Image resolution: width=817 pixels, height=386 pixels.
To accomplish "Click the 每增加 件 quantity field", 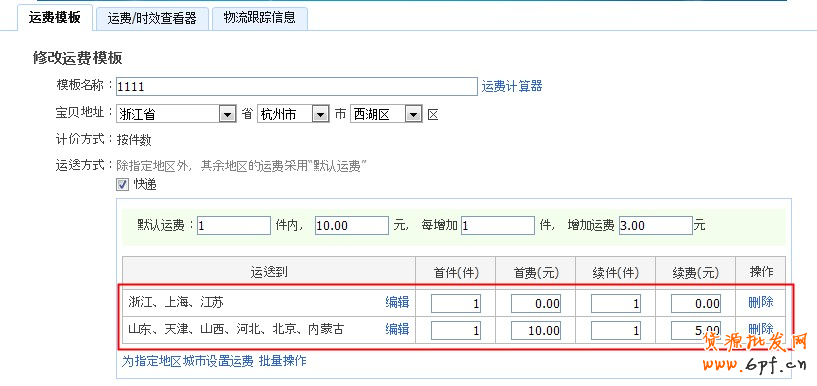I will pyautogui.click(x=498, y=226).
